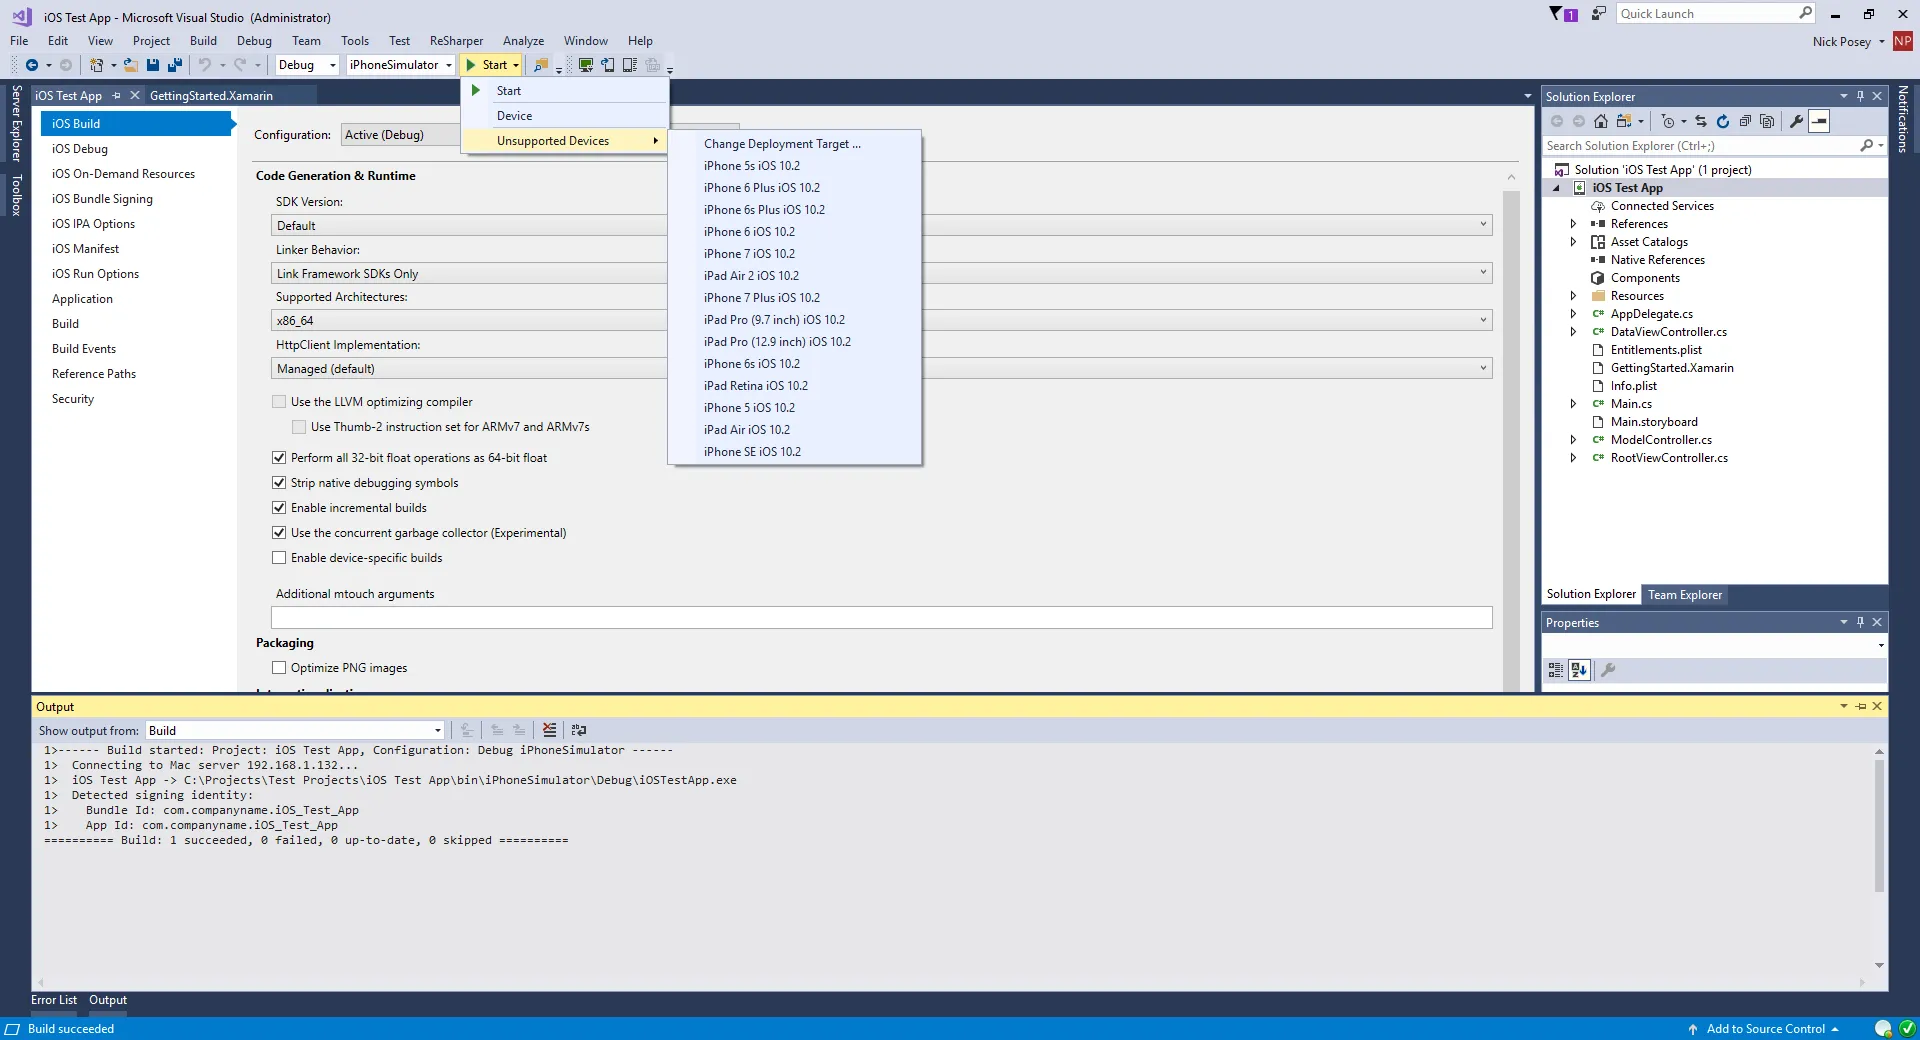Toggle Preview Selected Items icon
The height and width of the screenshot is (1040, 1920).
point(1820,121)
